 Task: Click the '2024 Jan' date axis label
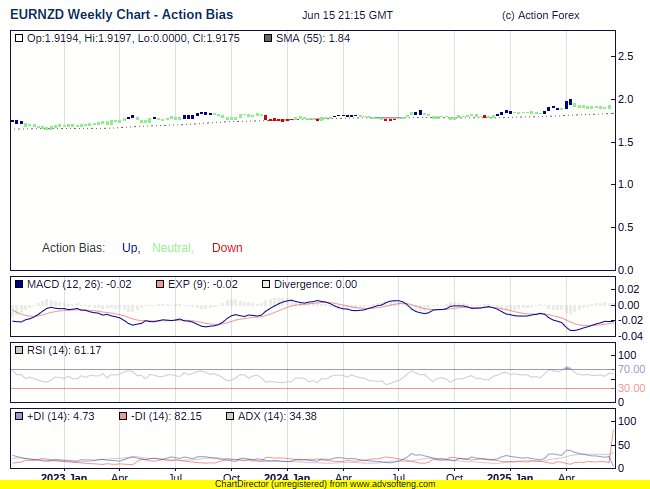point(286,478)
